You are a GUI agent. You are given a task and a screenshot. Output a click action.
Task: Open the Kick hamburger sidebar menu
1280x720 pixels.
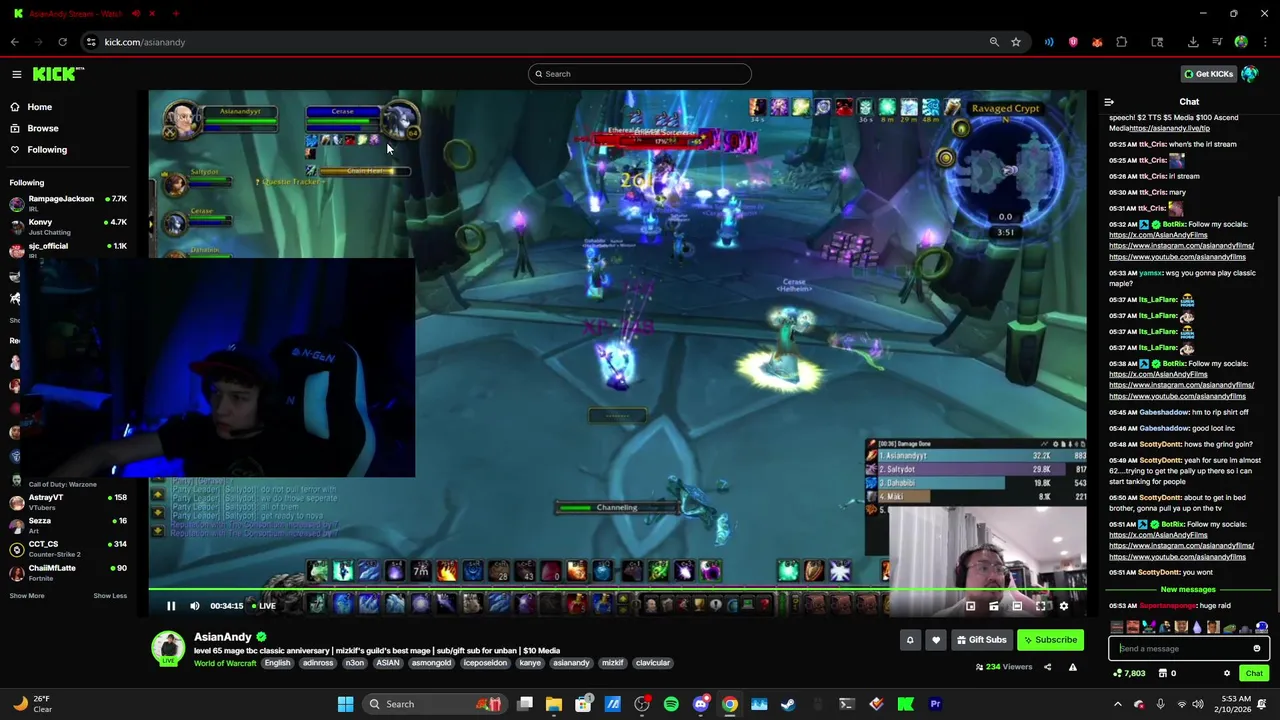tap(16, 74)
